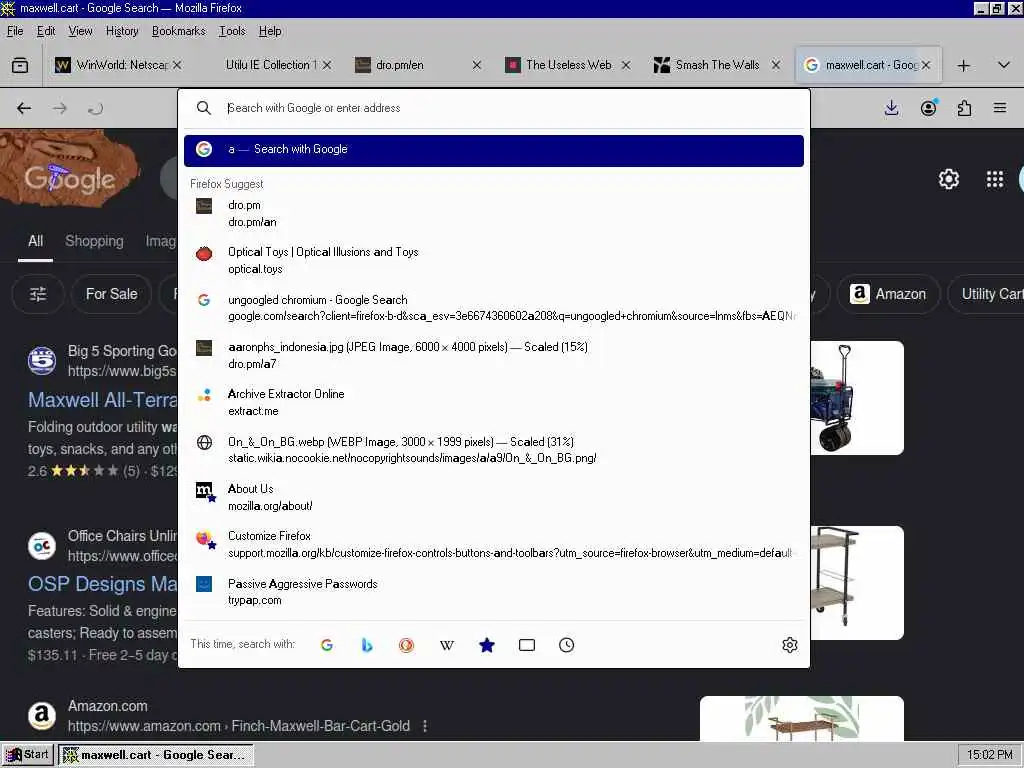Select About Us mozilla.org suggestion

494,497
